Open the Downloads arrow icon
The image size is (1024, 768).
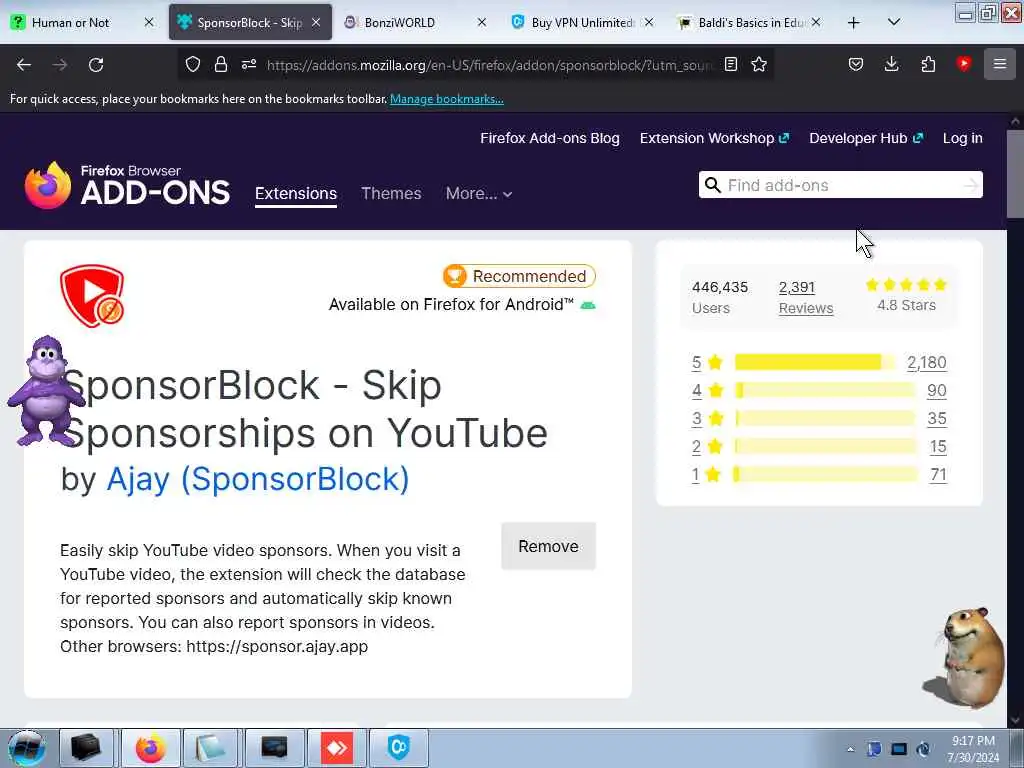[x=891, y=64]
